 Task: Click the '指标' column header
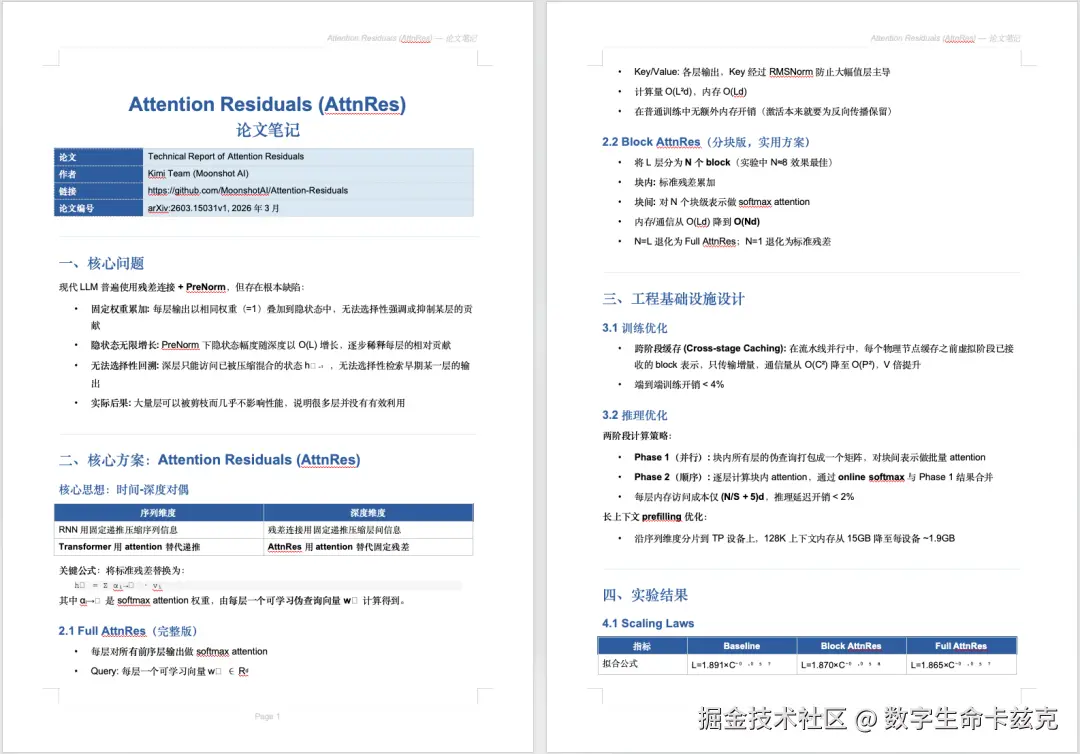642,646
